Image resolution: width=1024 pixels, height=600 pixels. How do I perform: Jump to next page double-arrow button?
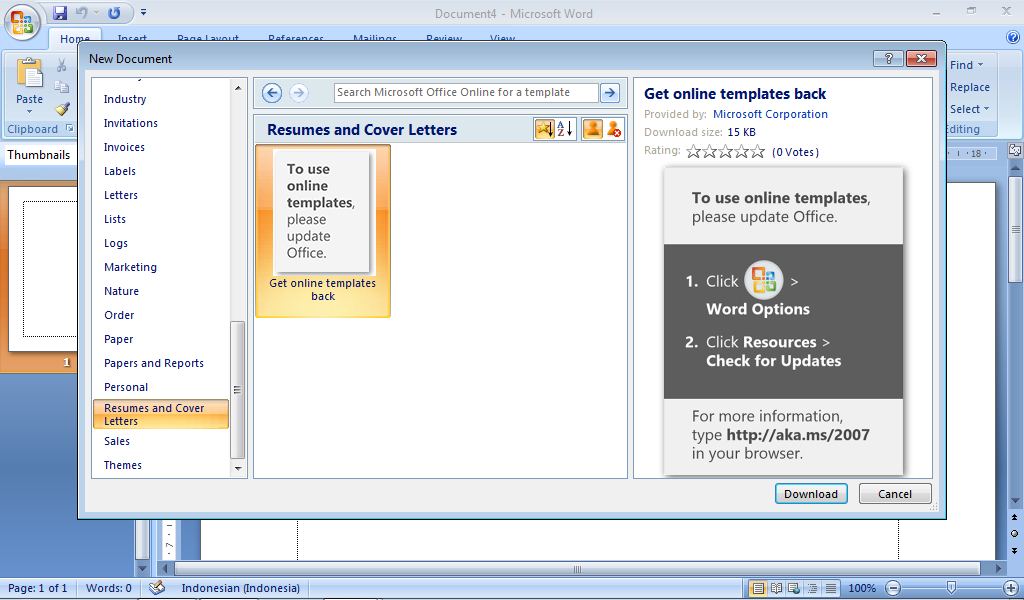[1014, 550]
